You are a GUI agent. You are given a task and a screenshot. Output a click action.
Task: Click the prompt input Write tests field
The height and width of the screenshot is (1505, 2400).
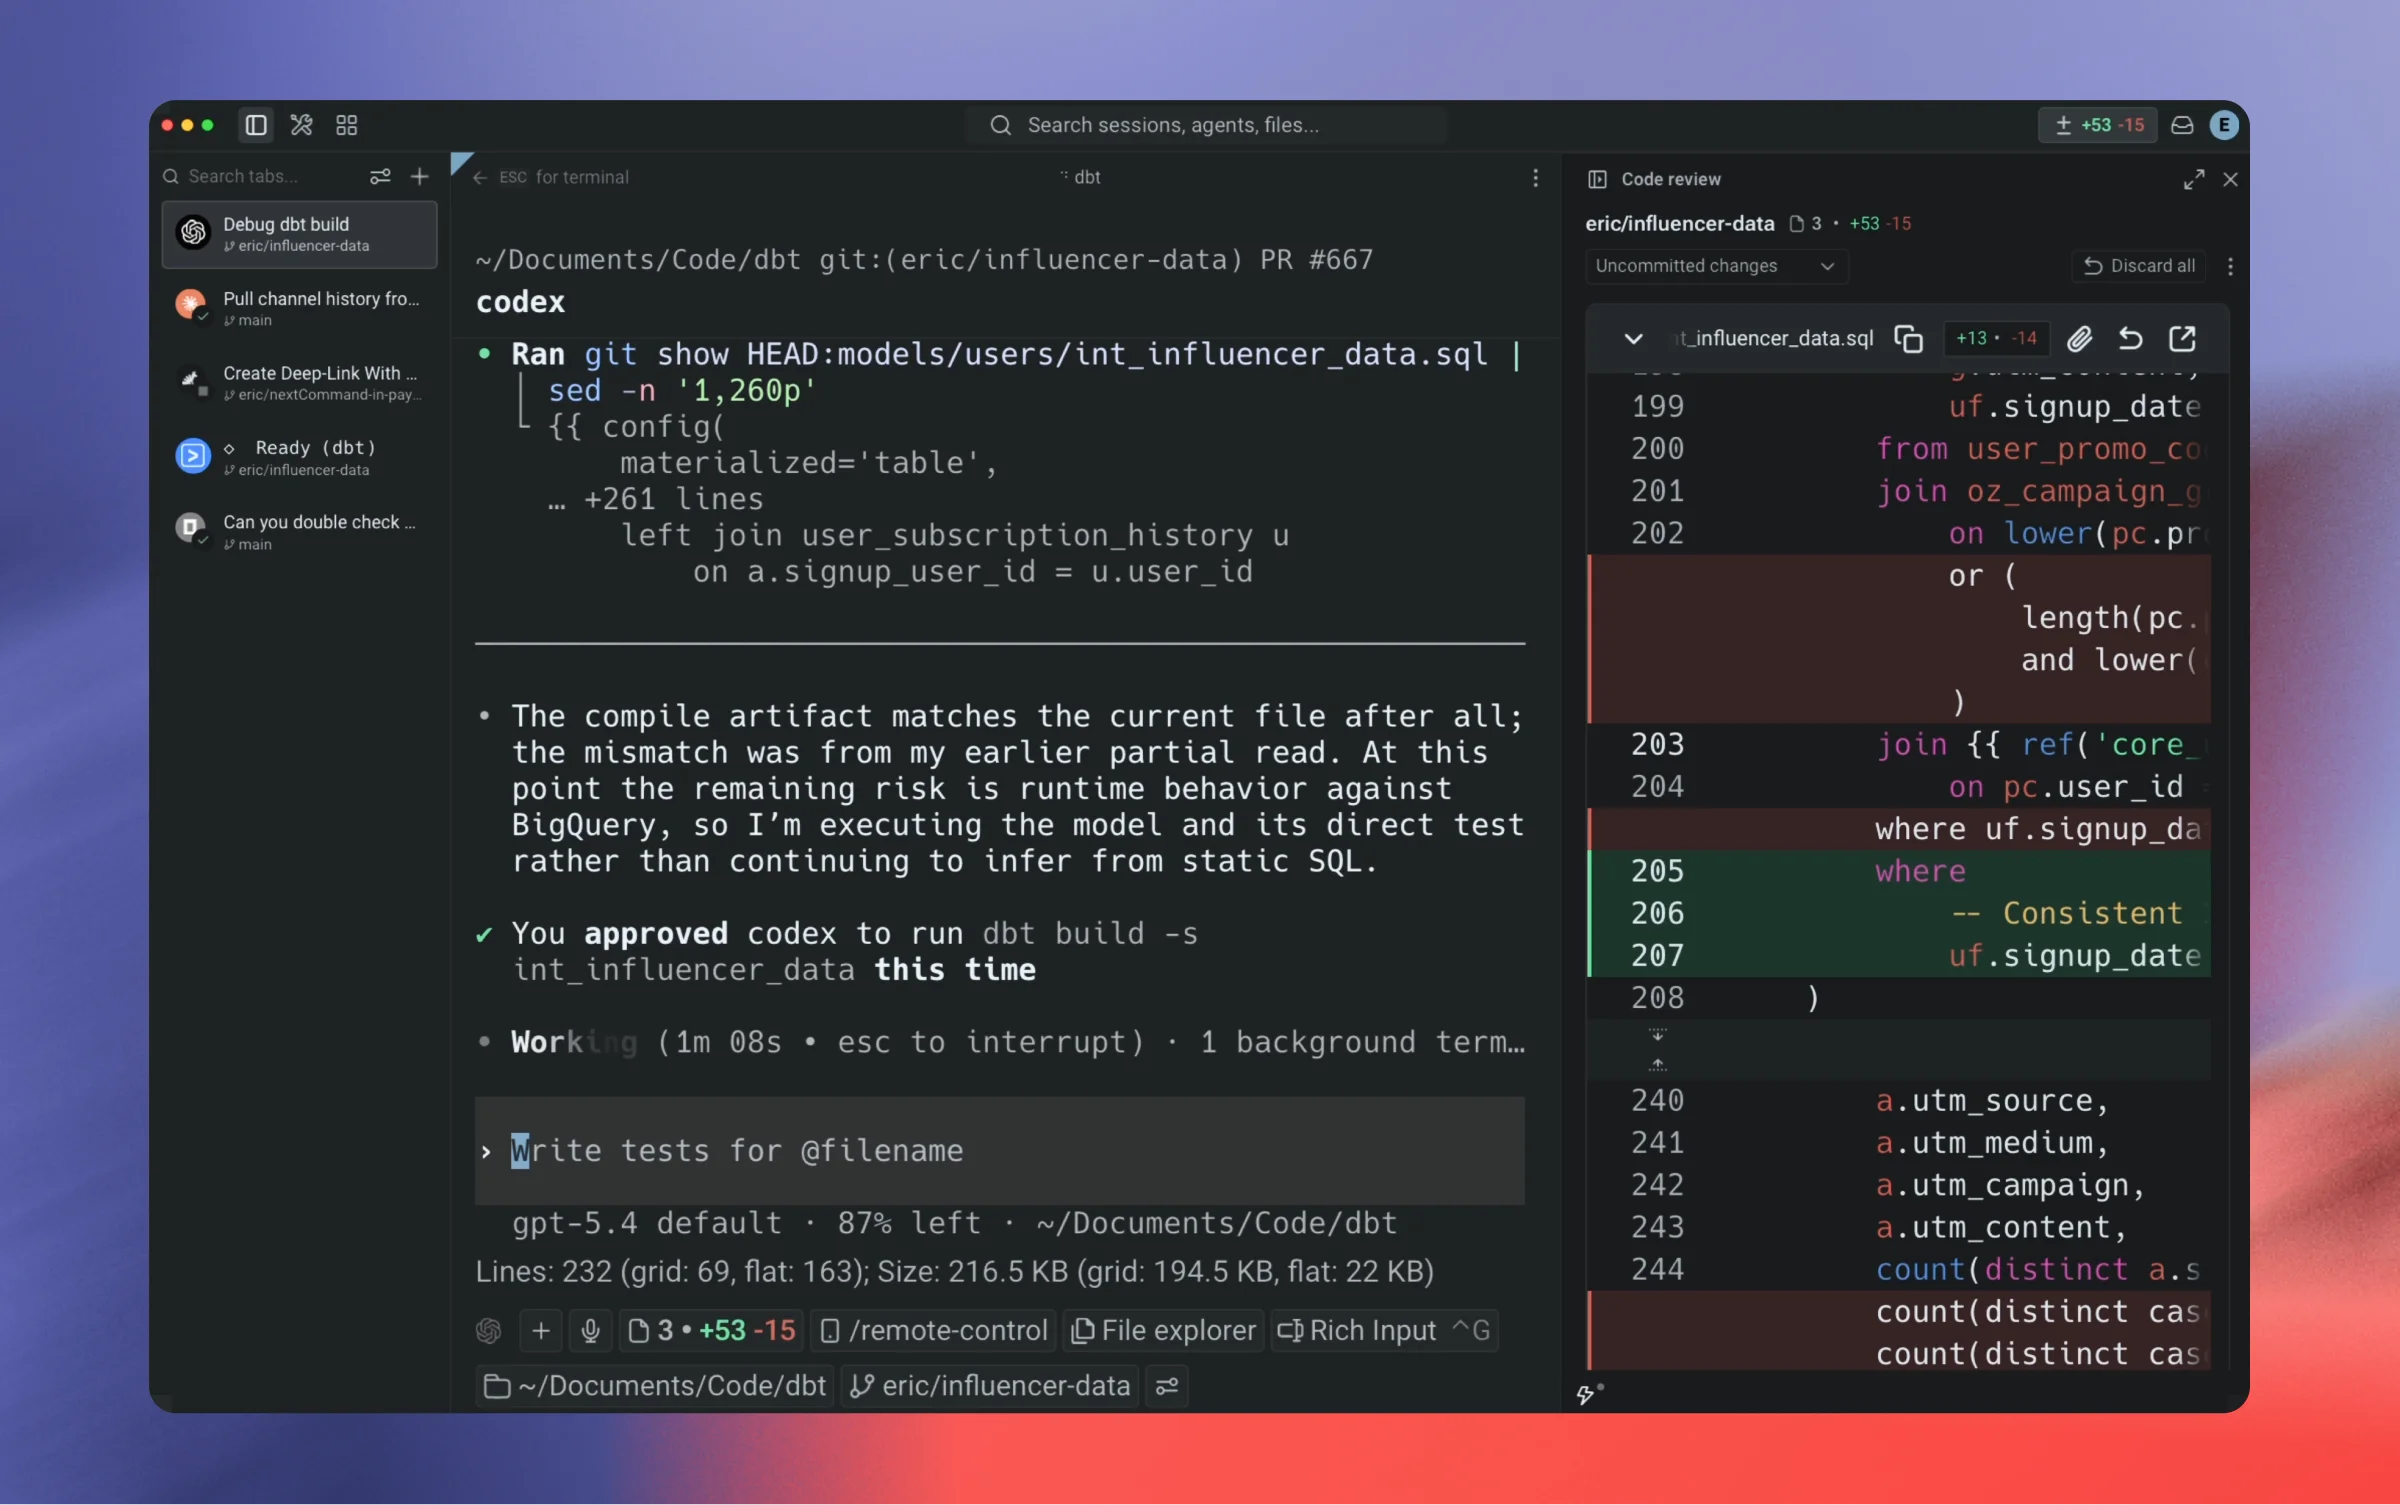1000,1151
